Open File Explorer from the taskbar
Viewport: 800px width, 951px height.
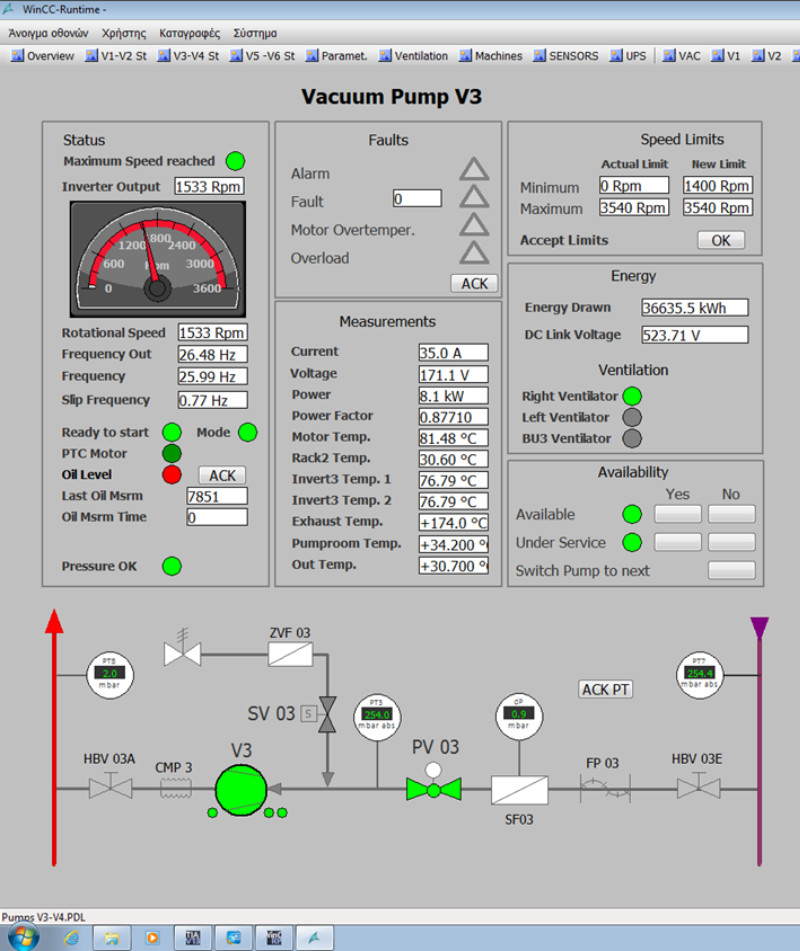click(x=112, y=938)
